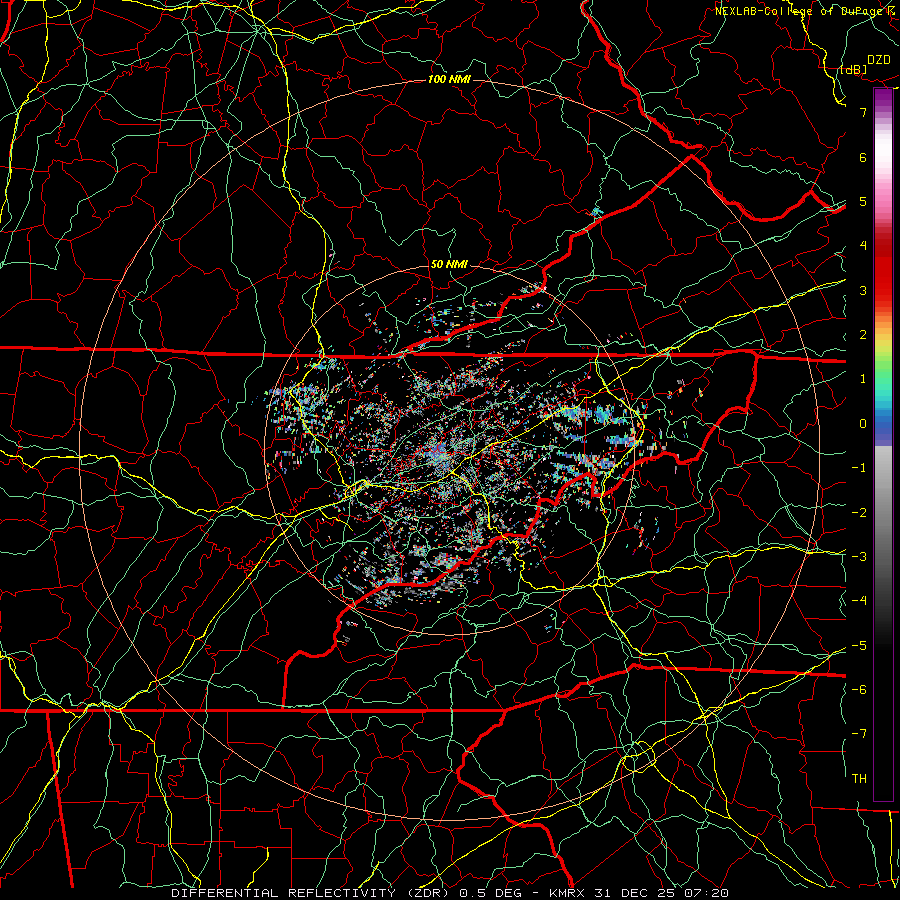Click the 1 value on the color scale
Viewport: 900px width, 900px height.
(863, 379)
